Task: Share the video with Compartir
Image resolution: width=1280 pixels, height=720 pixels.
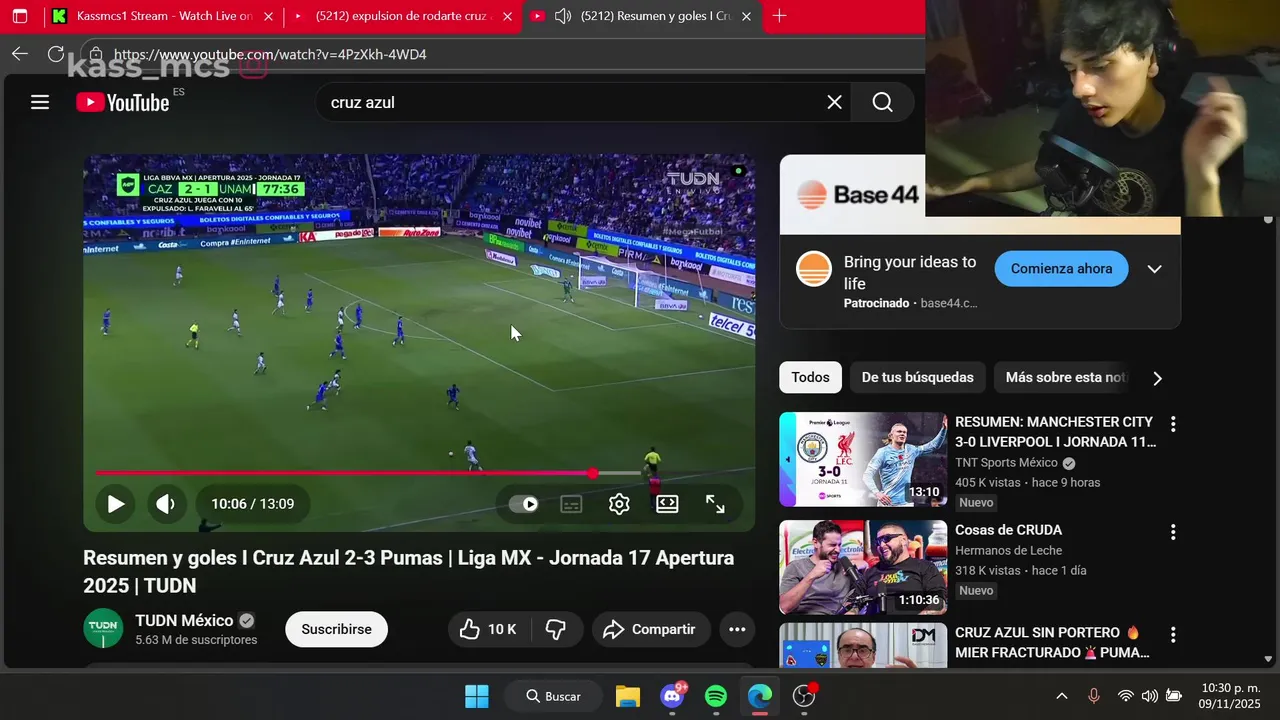Action: 651,629
